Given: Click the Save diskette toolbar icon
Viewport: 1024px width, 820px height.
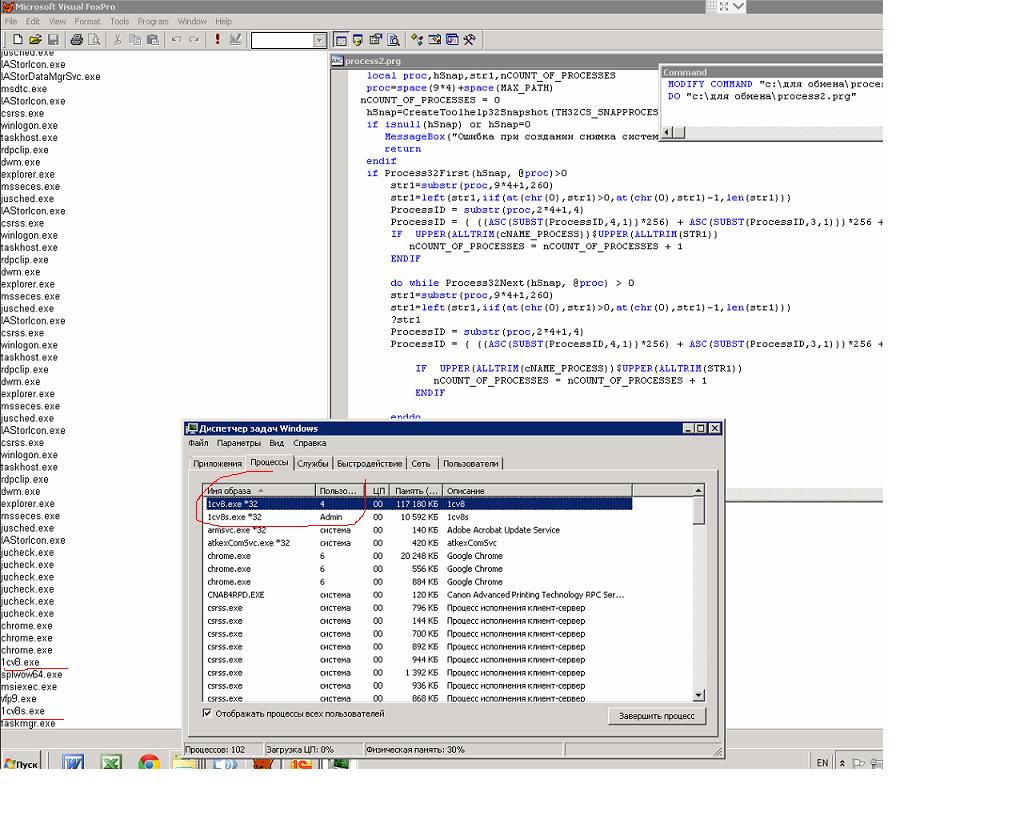Looking at the screenshot, I should tap(53, 40).
